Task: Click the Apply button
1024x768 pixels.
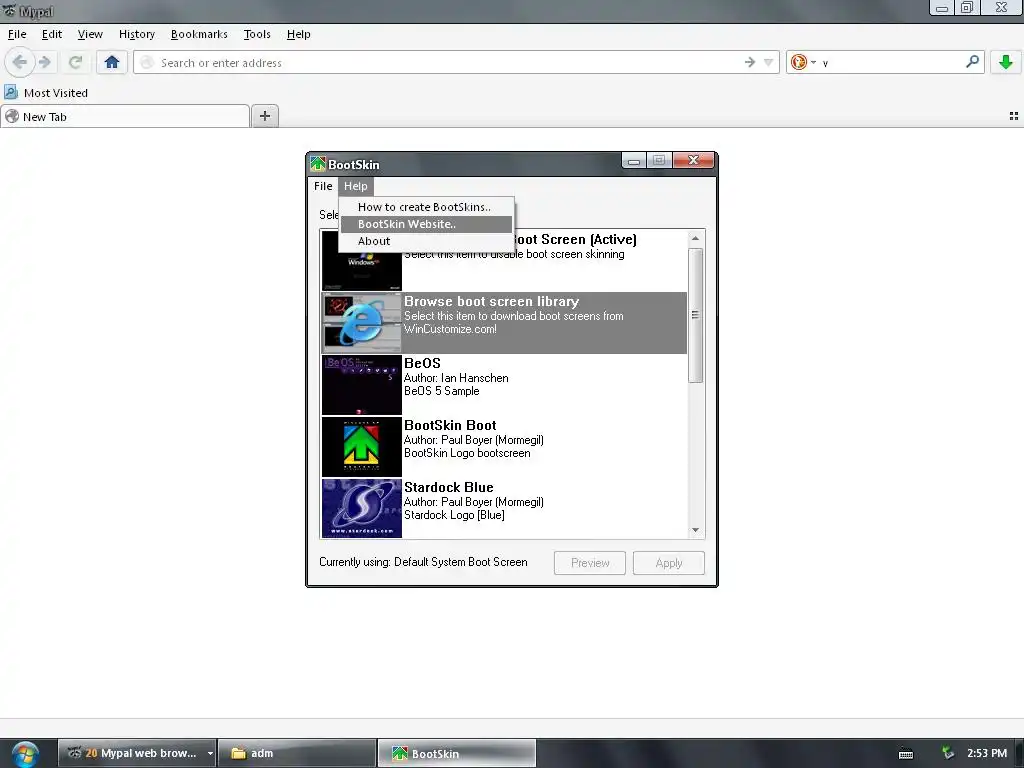Action: [669, 563]
